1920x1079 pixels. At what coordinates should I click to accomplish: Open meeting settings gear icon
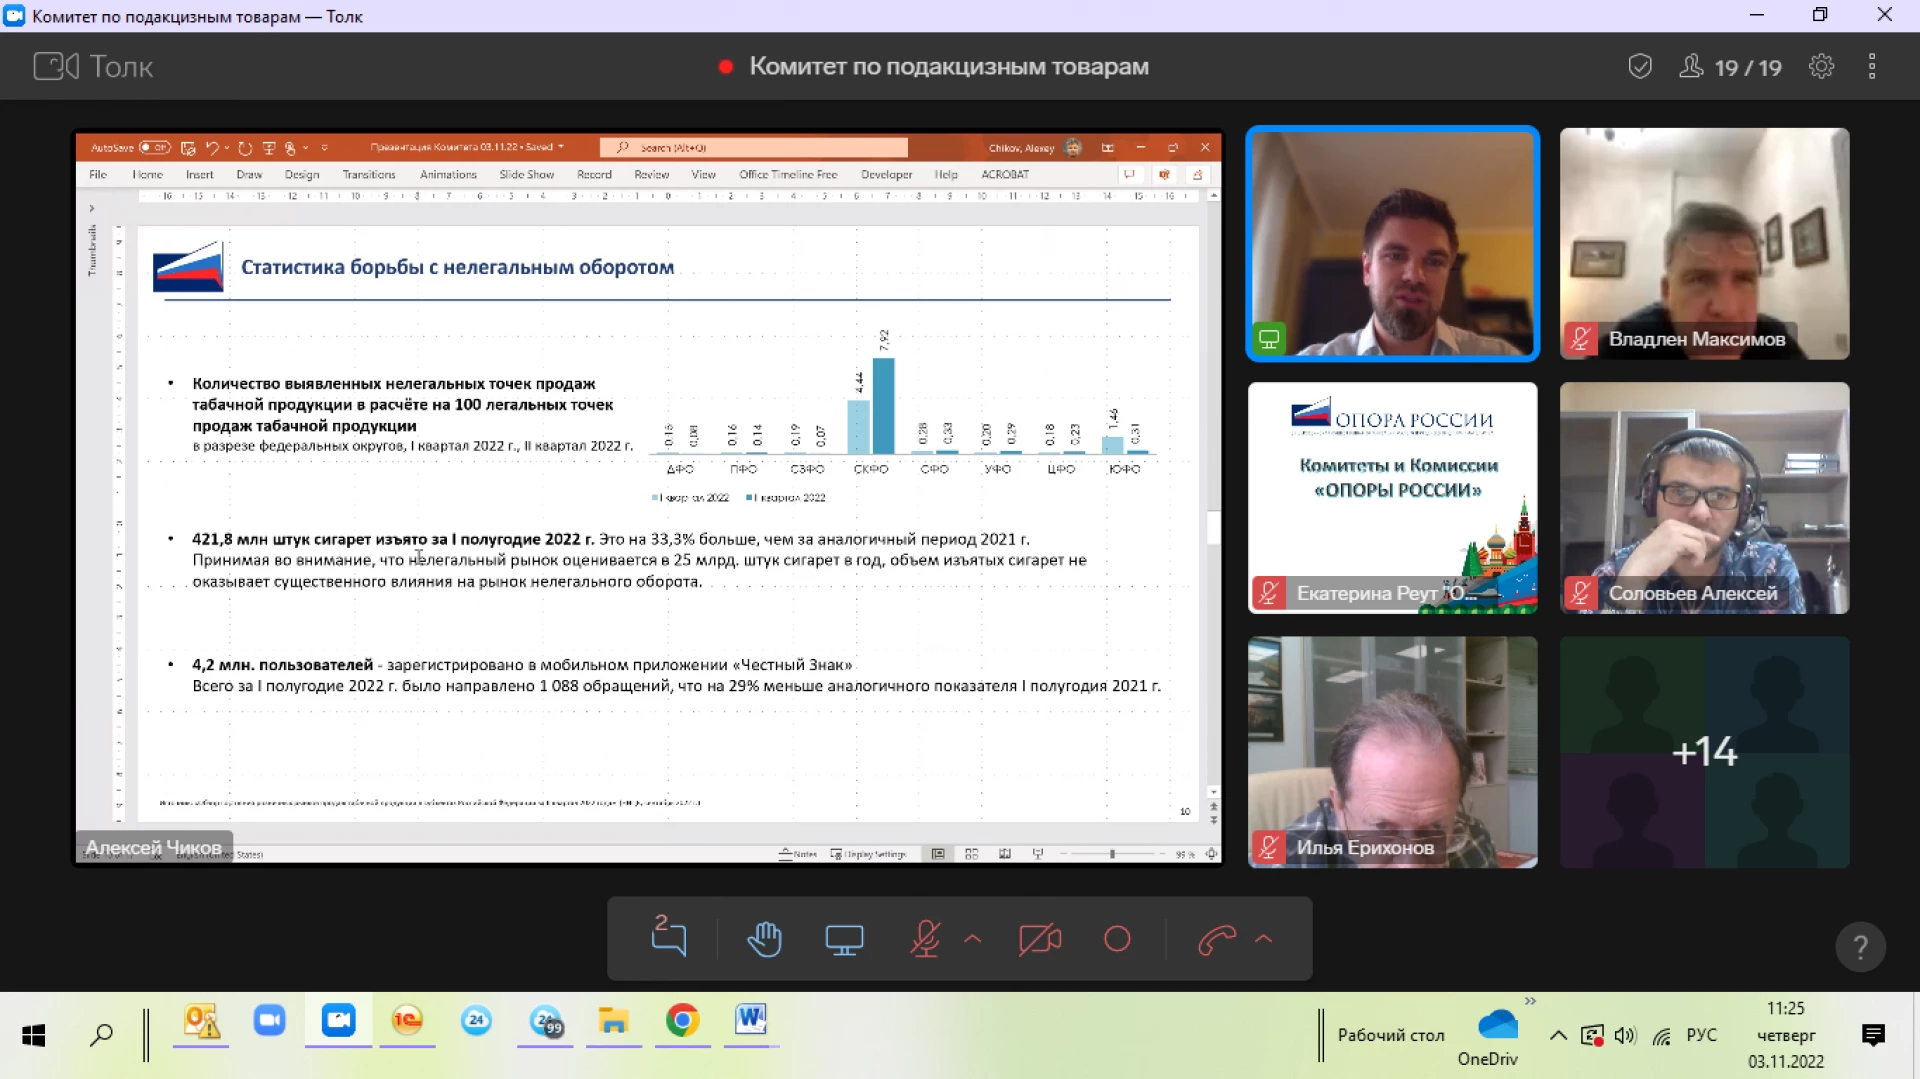(x=1821, y=67)
